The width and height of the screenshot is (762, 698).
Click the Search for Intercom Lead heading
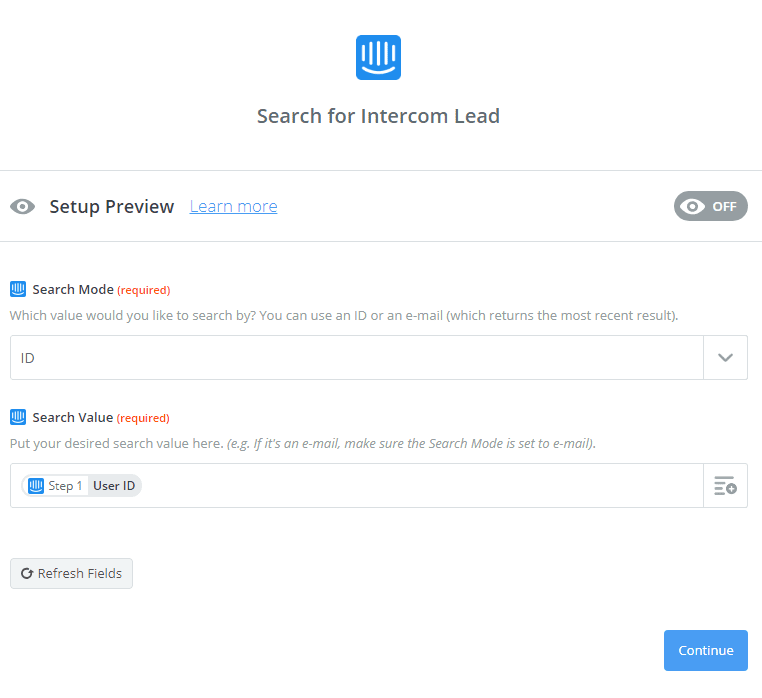378,116
